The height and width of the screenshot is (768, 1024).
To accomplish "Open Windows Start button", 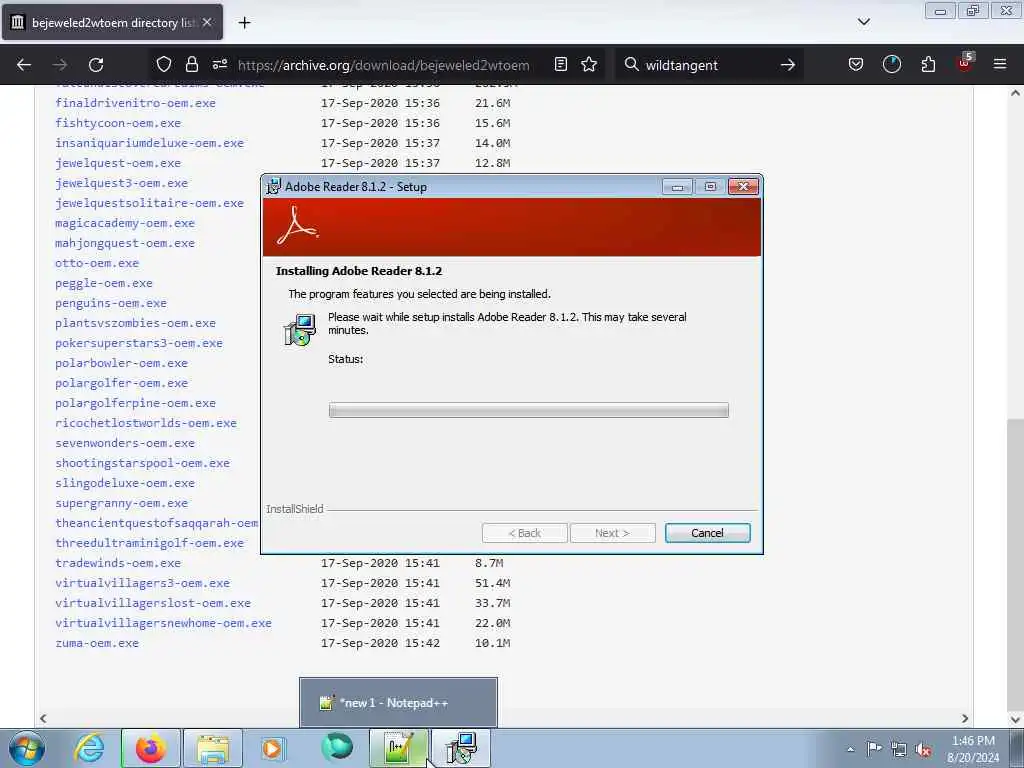I will (x=27, y=748).
